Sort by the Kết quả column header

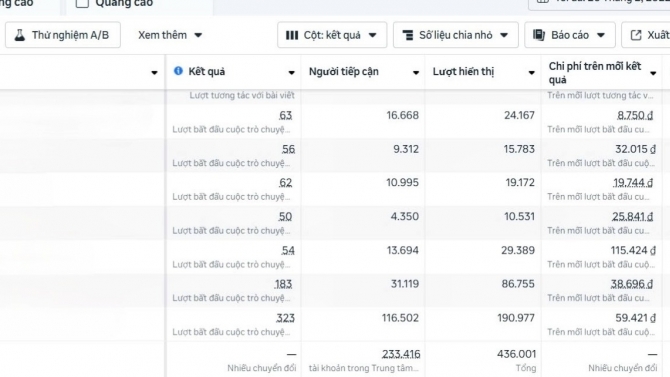pos(206,71)
